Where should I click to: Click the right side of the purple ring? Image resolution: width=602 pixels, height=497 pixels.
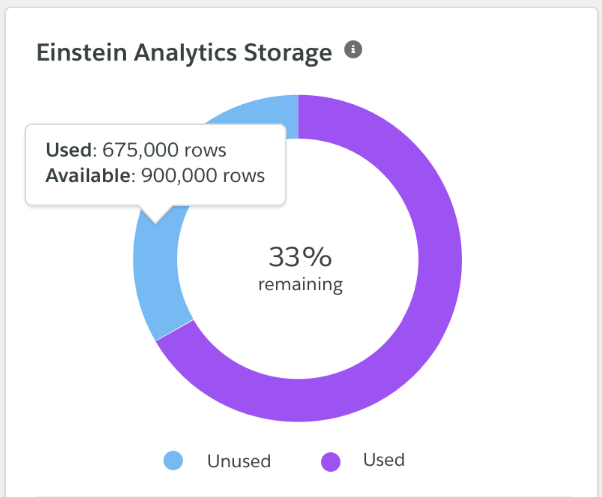point(440,258)
